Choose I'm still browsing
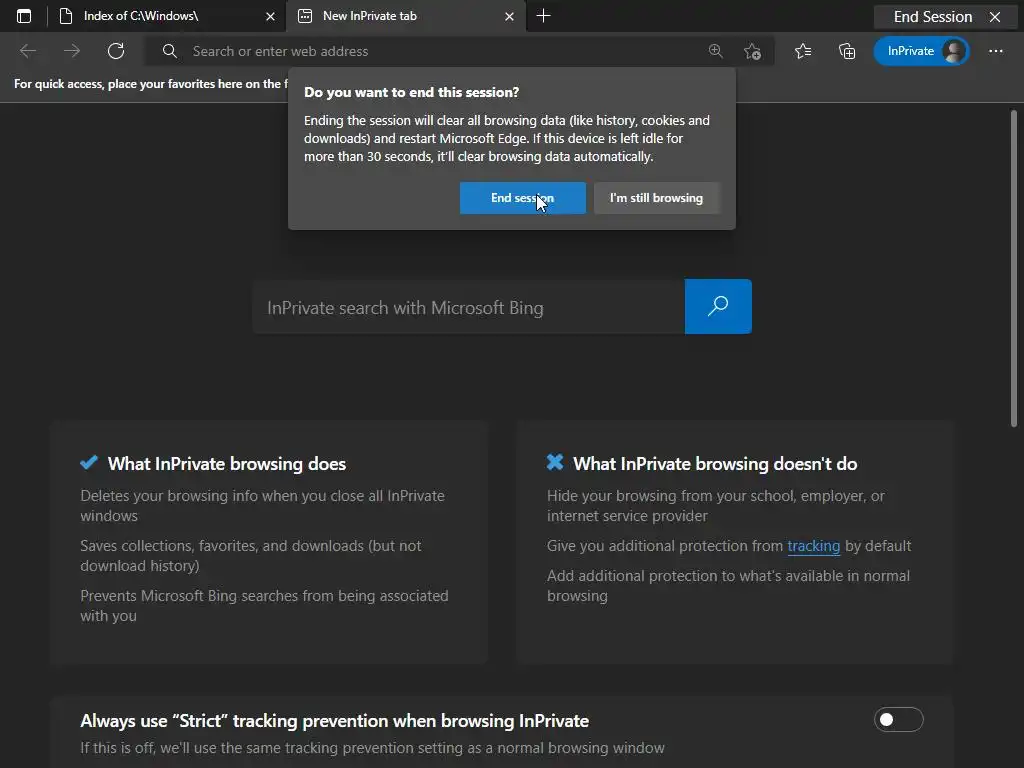The width and height of the screenshot is (1024, 768). (656, 198)
